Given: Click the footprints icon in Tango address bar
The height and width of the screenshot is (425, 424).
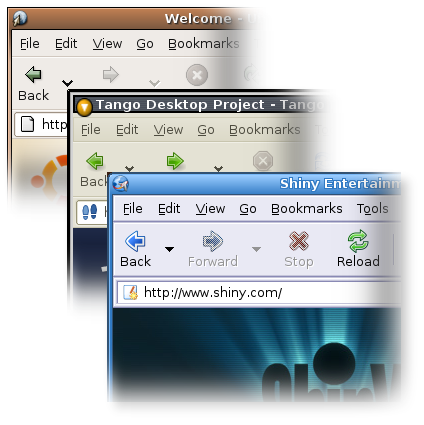Looking at the screenshot, I should click(90, 212).
